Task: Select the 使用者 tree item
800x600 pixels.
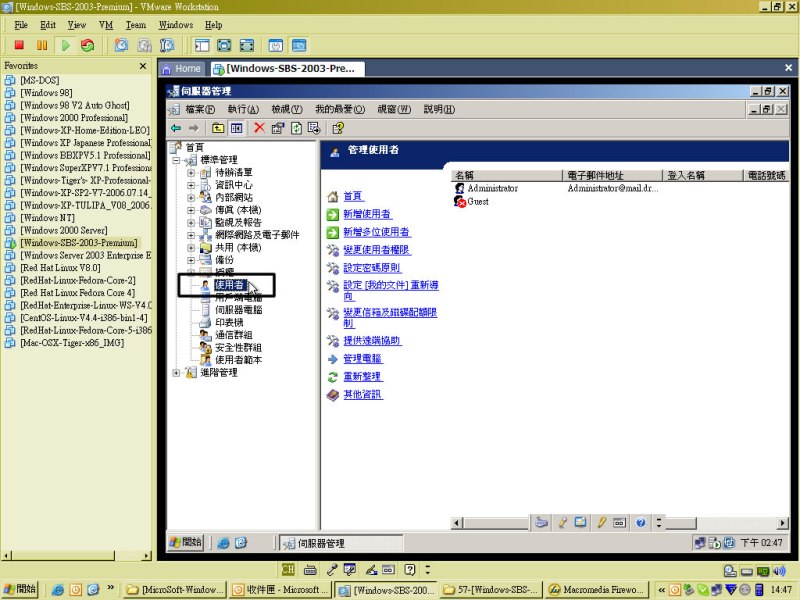Action: (229, 285)
